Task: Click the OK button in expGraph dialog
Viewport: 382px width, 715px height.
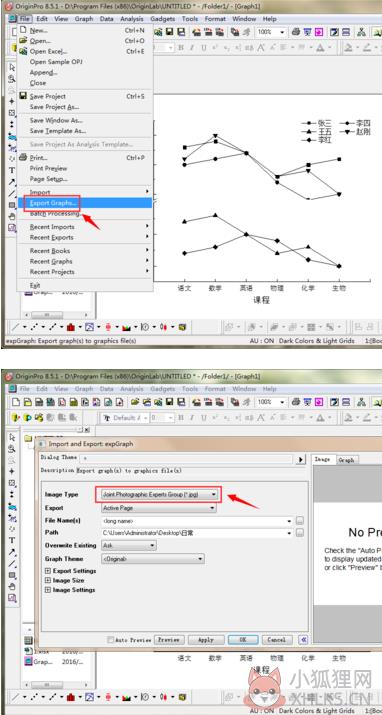Action: point(243,640)
